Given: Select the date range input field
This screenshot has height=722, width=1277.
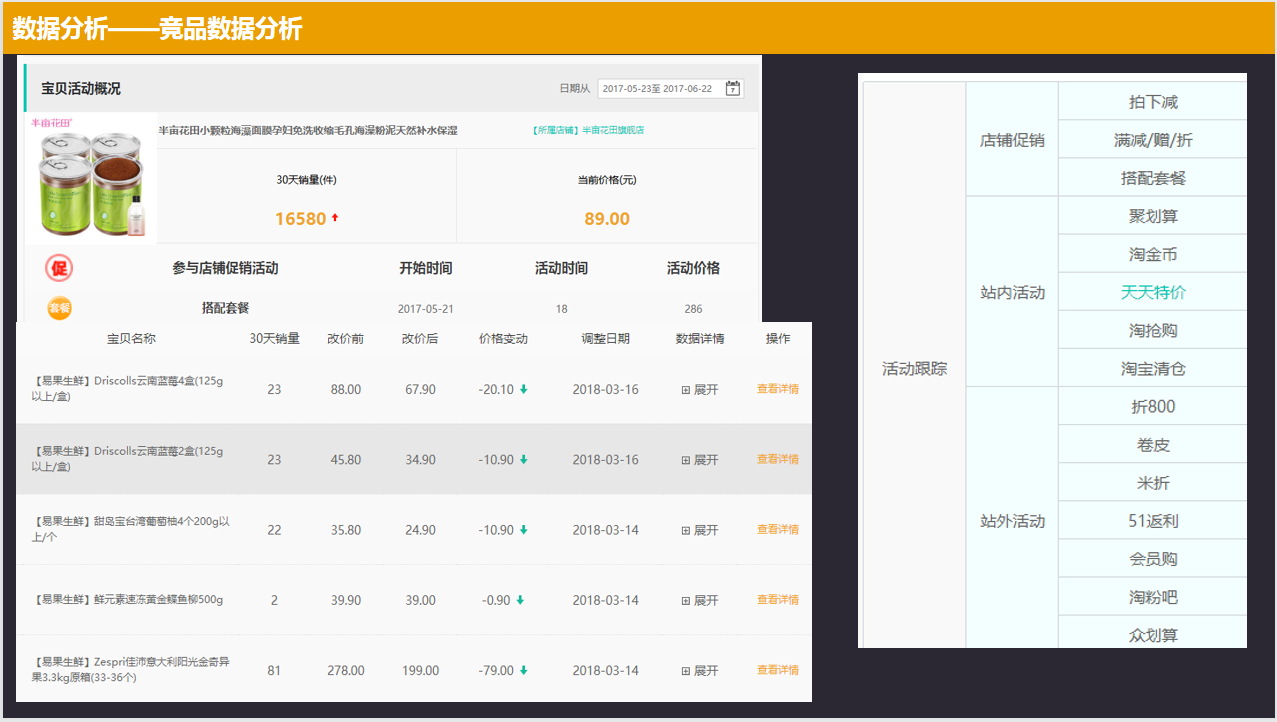Looking at the screenshot, I should click(671, 88).
